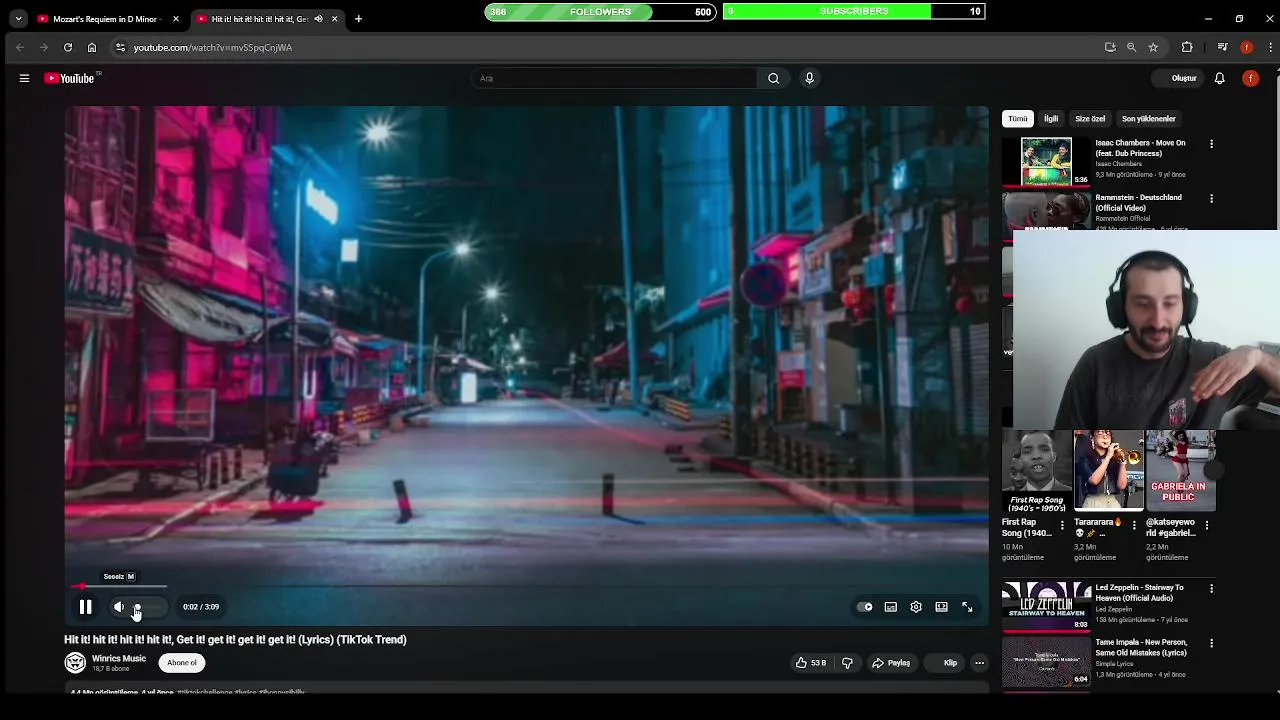
Task: Mute the video using the speaker icon
Action: (x=119, y=607)
